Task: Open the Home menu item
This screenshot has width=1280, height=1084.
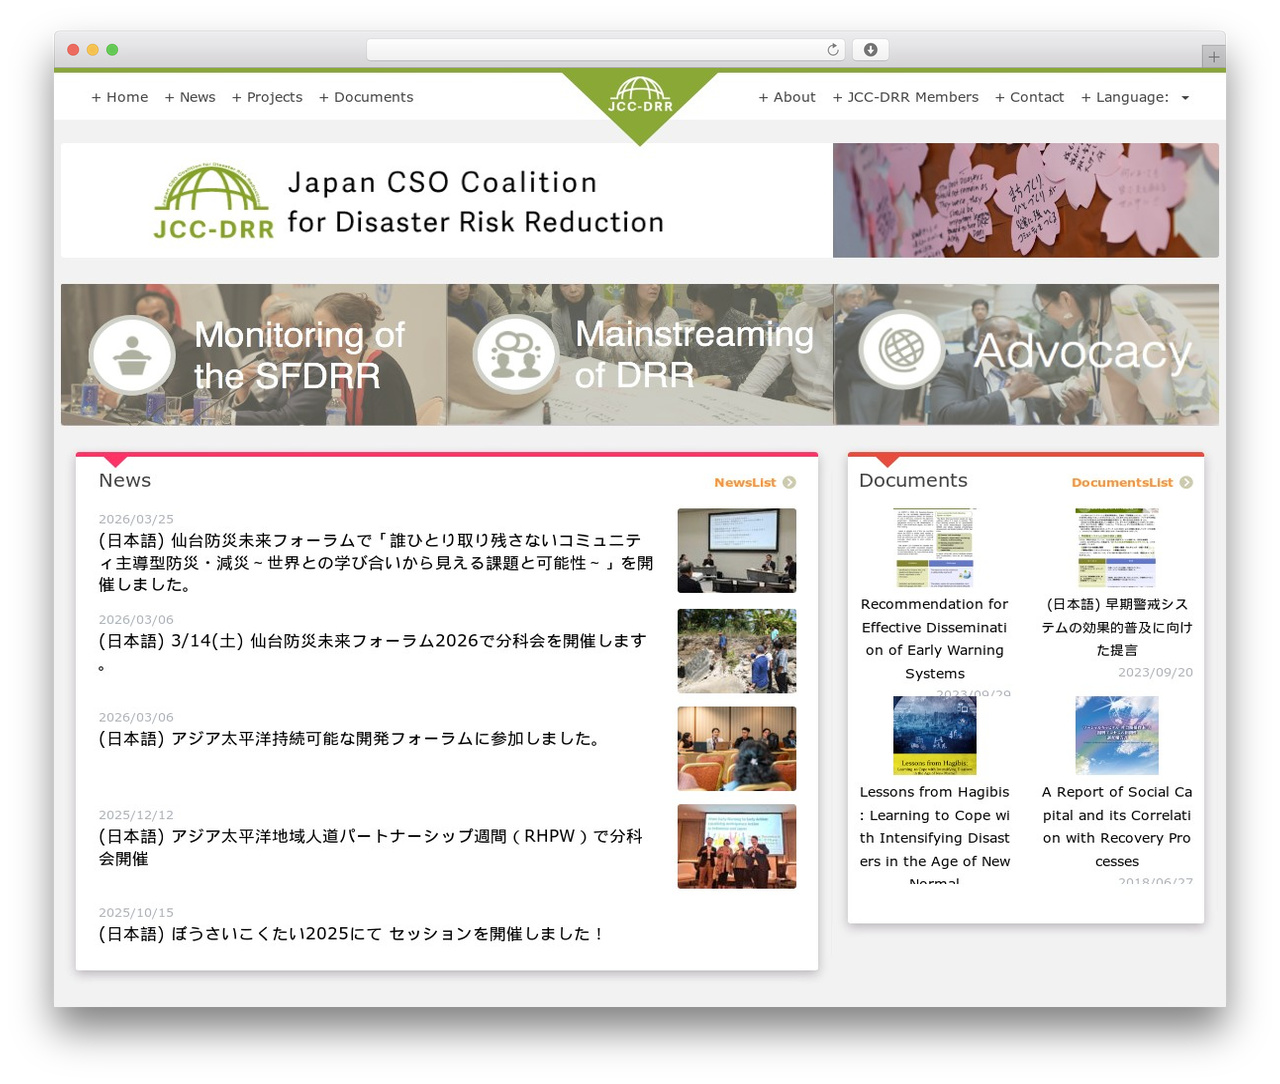Action: pyautogui.click(x=120, y=97)
